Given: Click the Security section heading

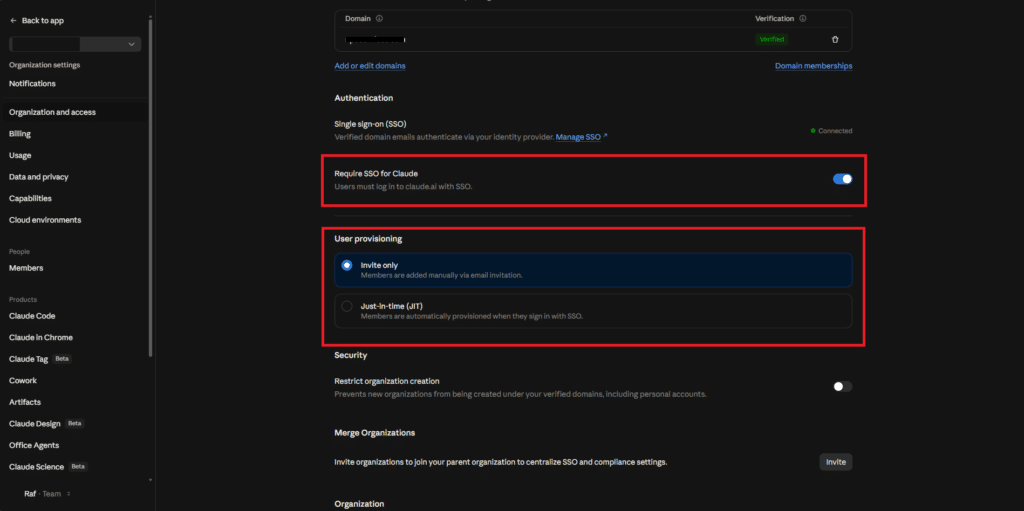Looking at the screenshot, I should point(351,355).
